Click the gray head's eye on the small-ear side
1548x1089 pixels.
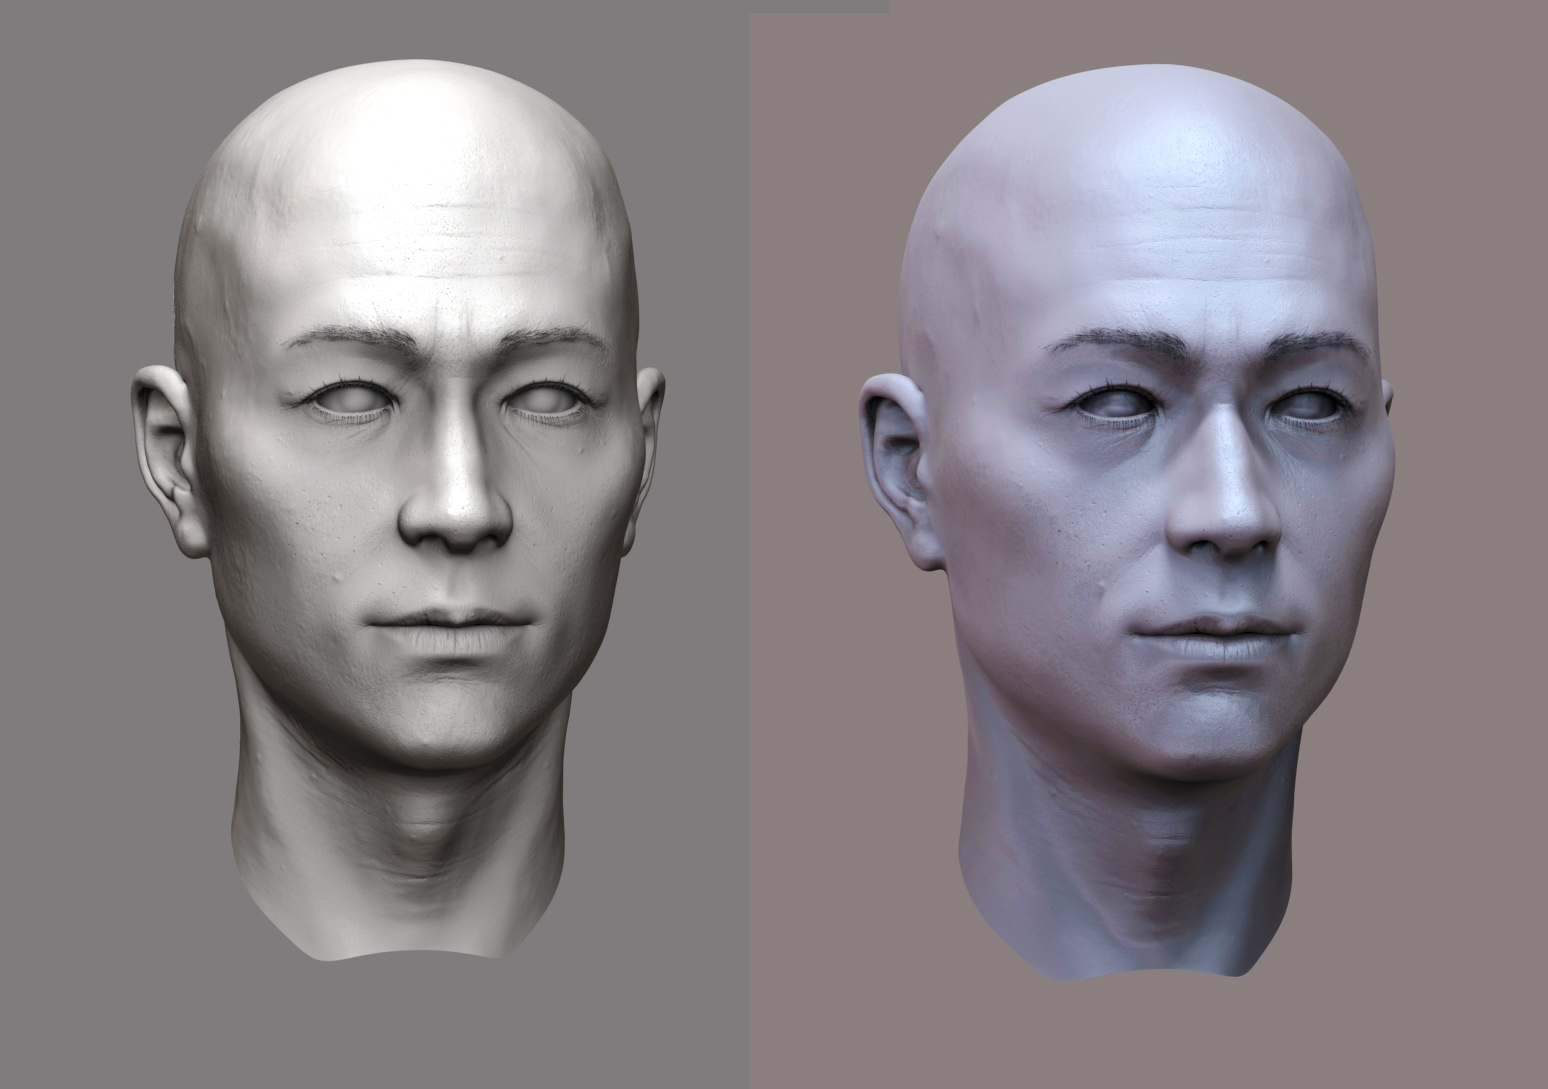tap(547, 401)
